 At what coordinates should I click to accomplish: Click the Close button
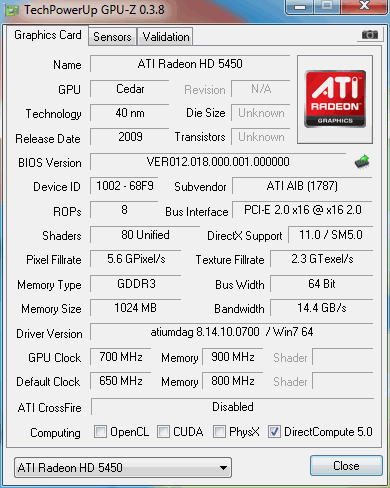[346, 465]
